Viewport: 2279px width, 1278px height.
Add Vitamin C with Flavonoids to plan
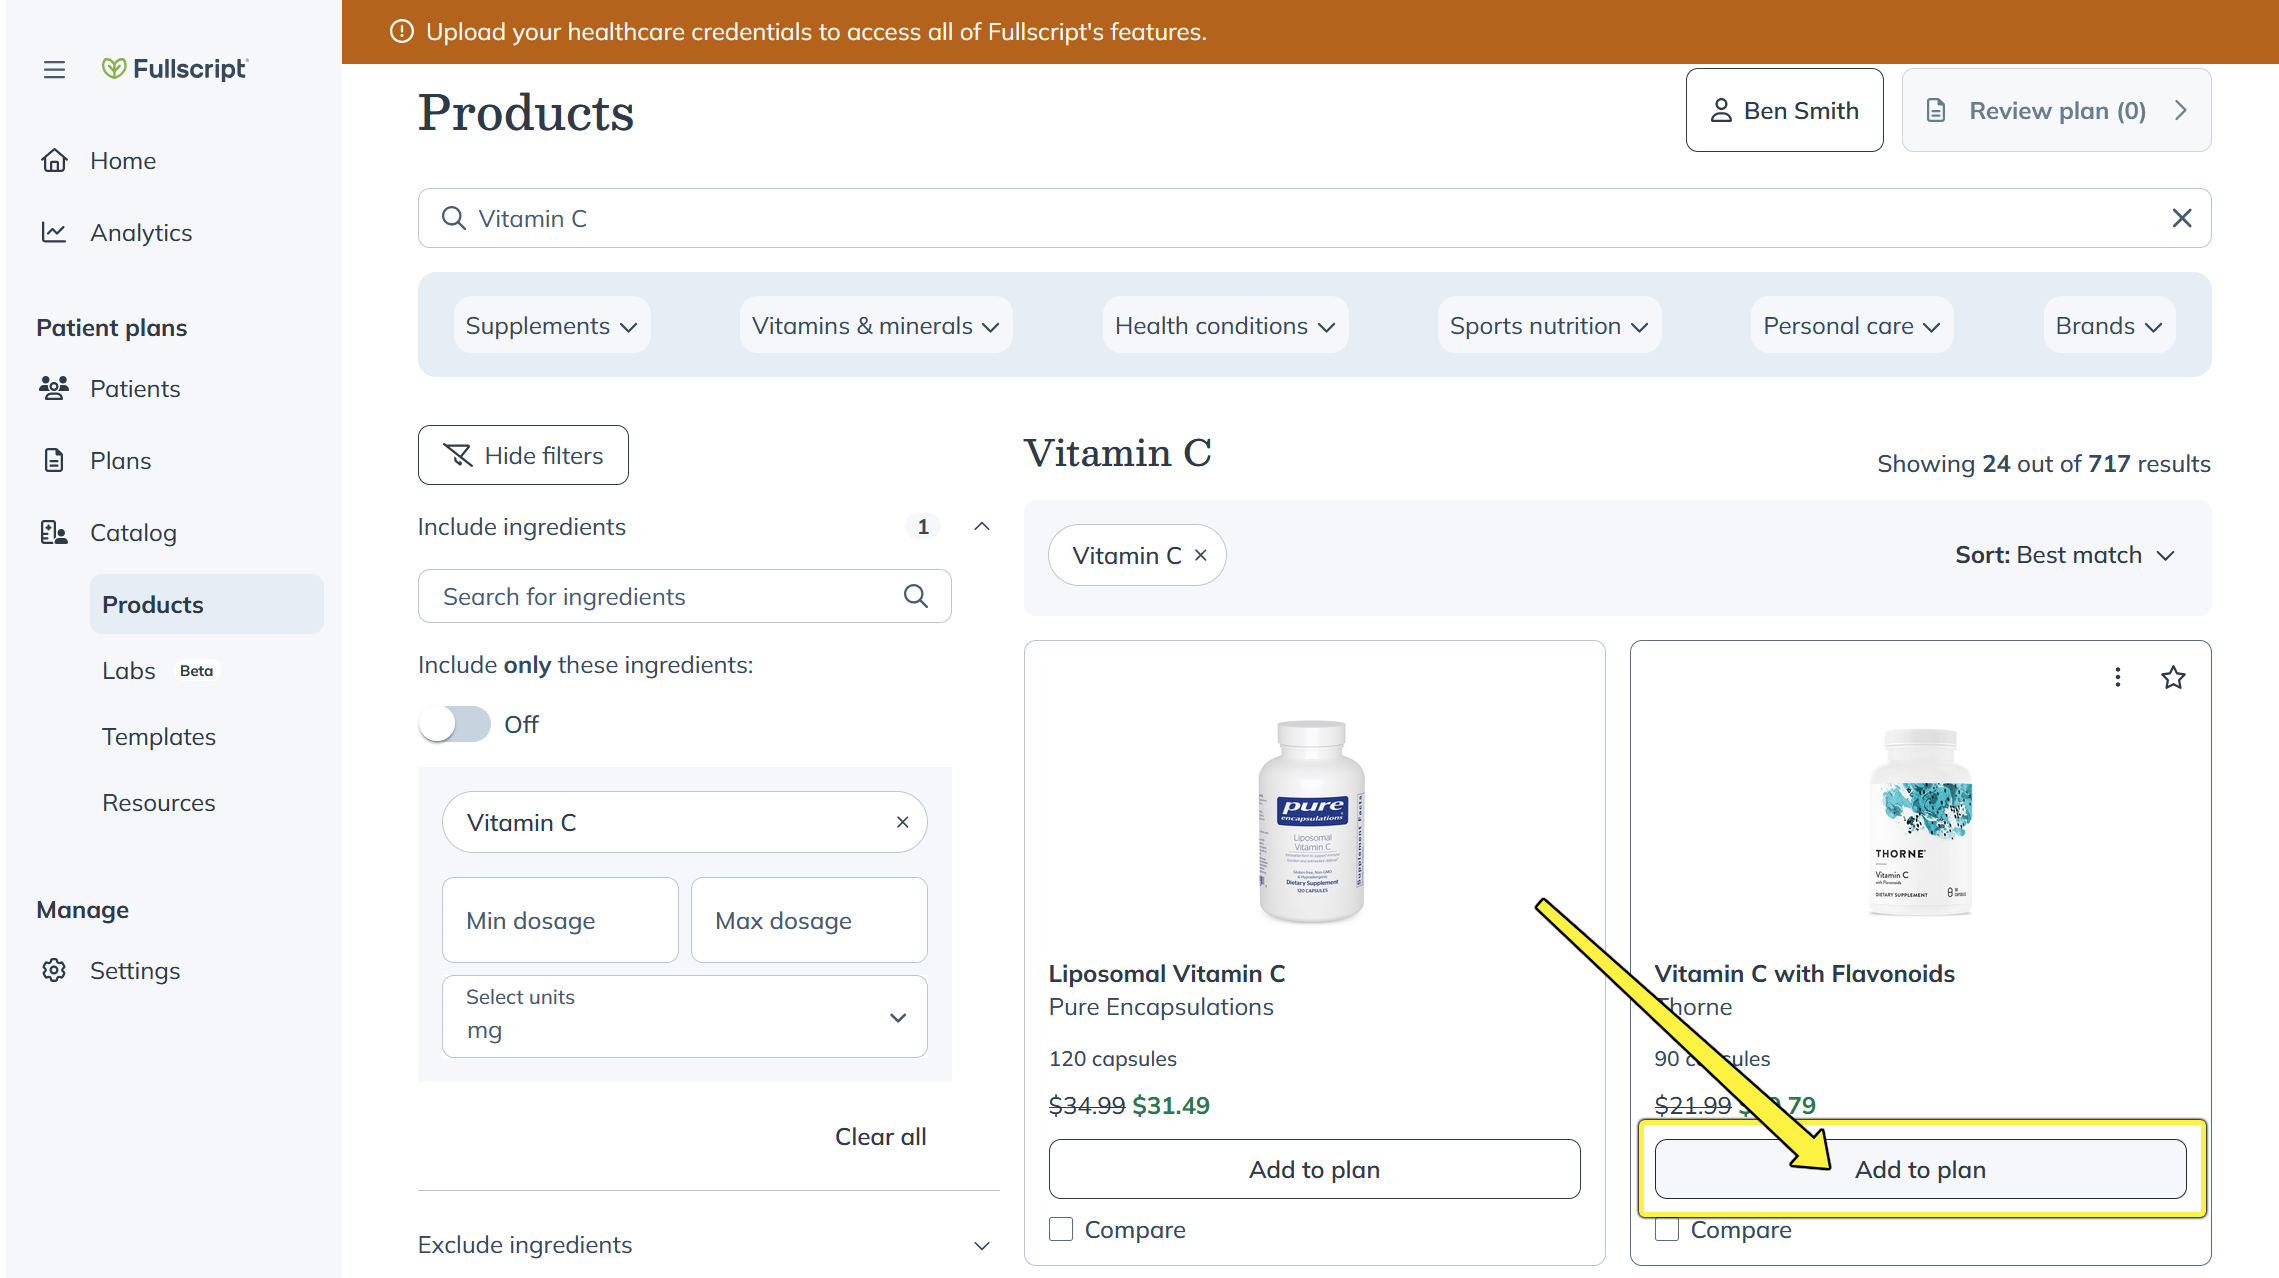[x=1920, y=1169]
